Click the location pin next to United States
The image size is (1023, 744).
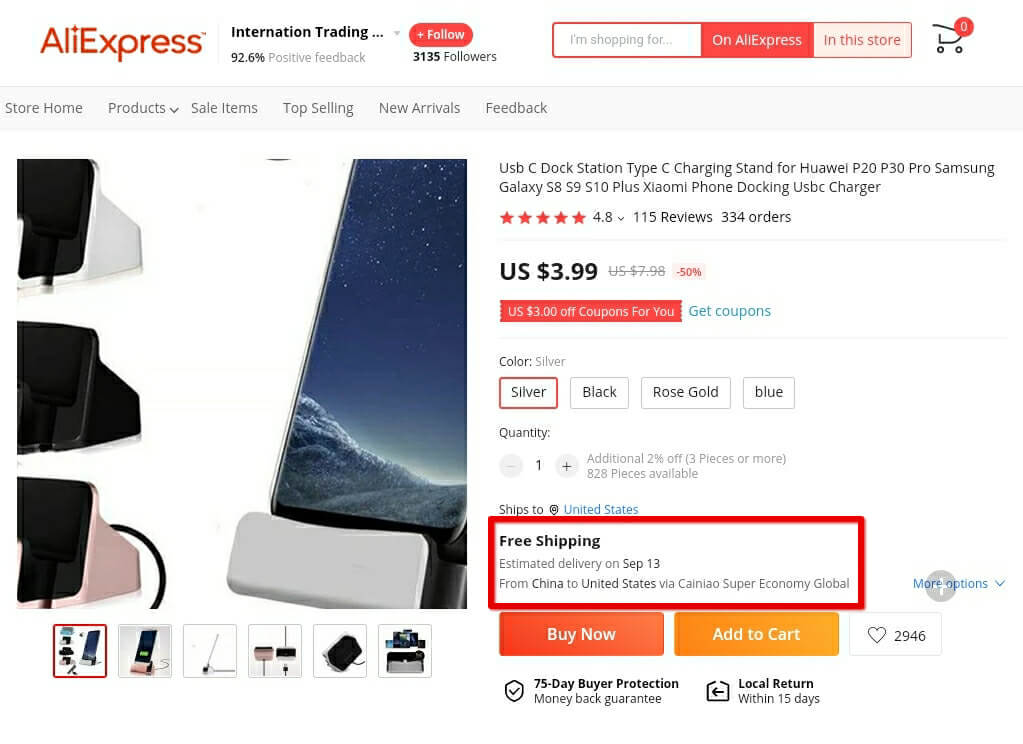click(x=554, y=510)
